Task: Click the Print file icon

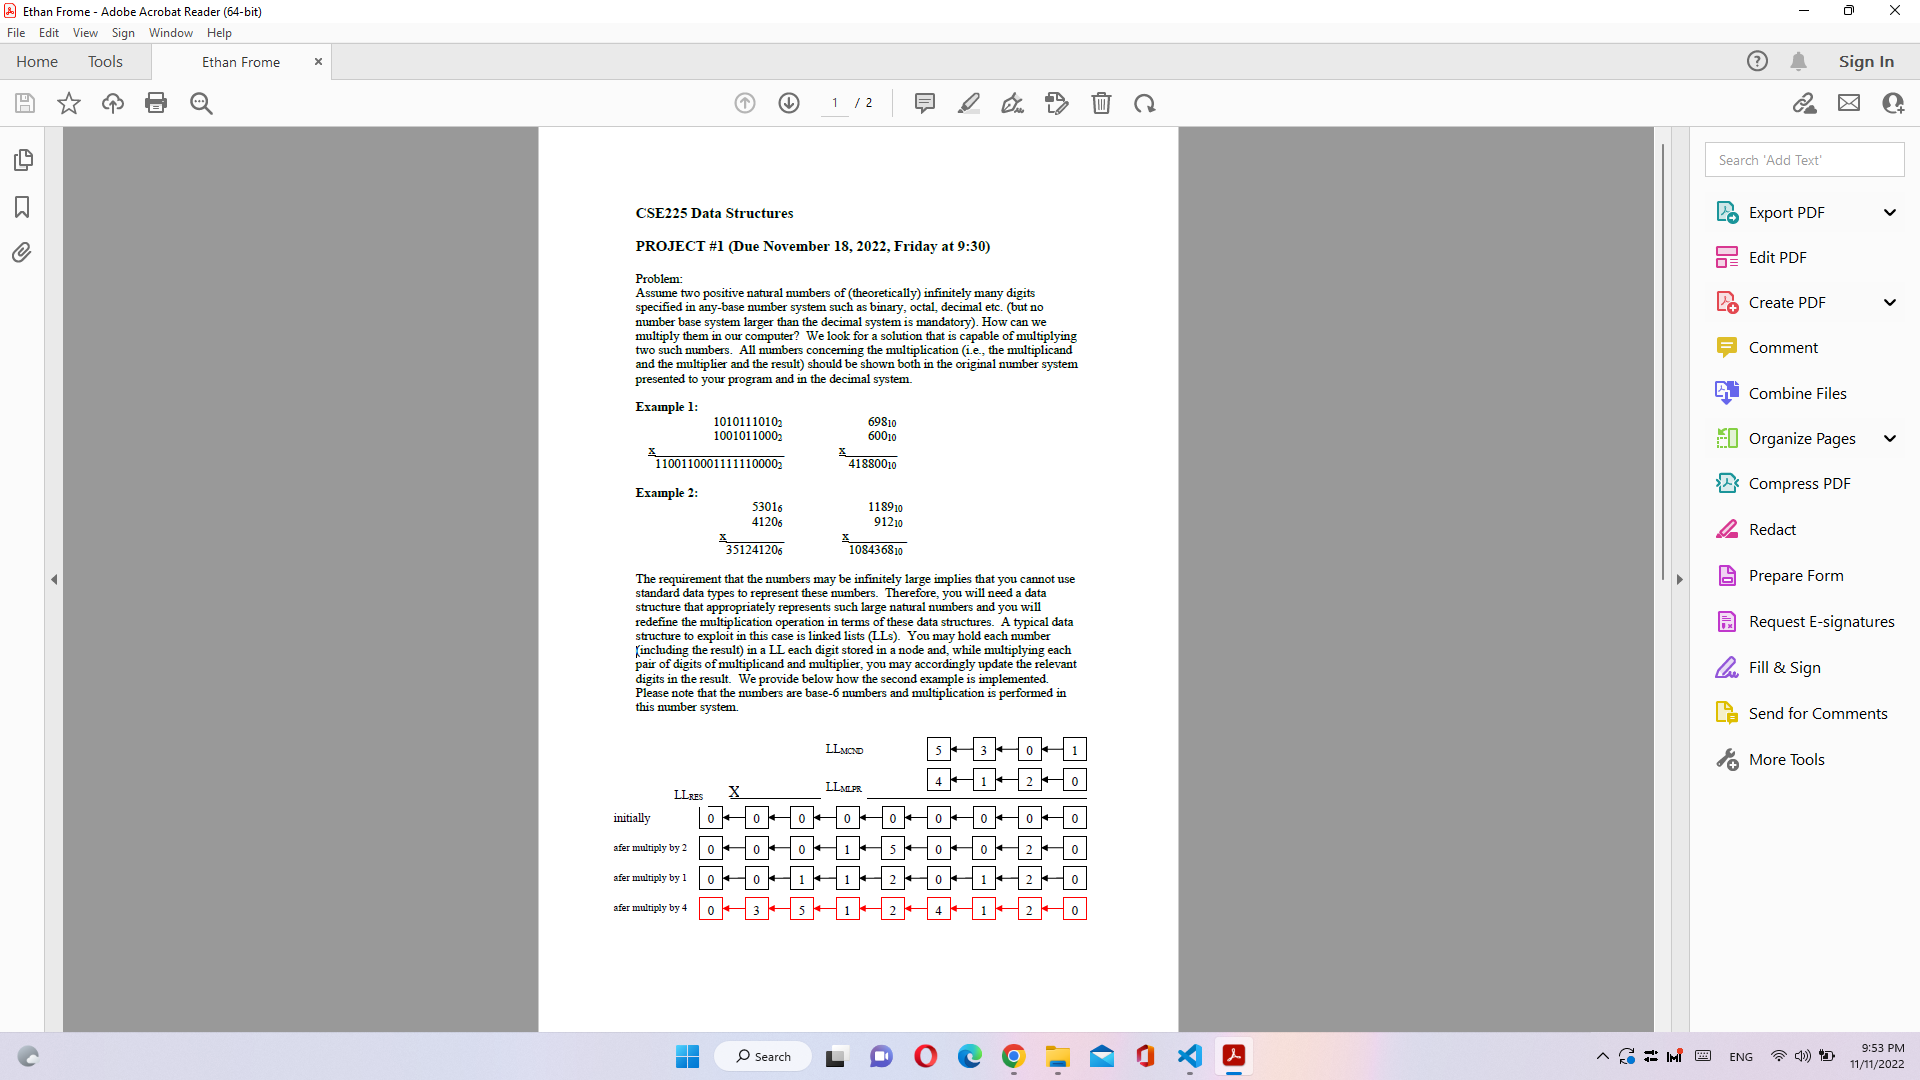Action: coord(156,103)
